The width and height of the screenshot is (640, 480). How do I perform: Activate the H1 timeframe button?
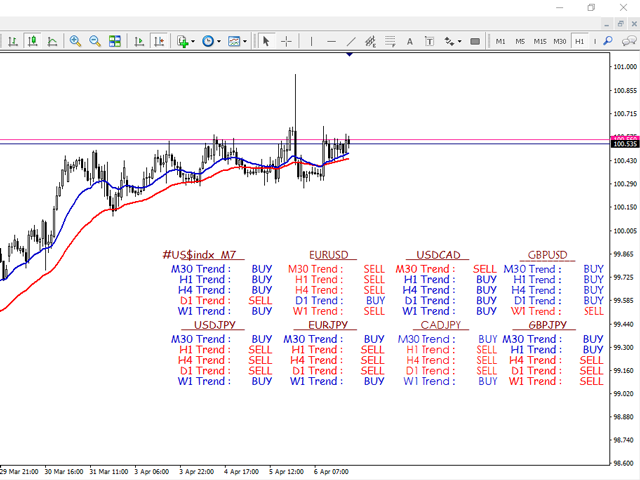pos(579,41)
